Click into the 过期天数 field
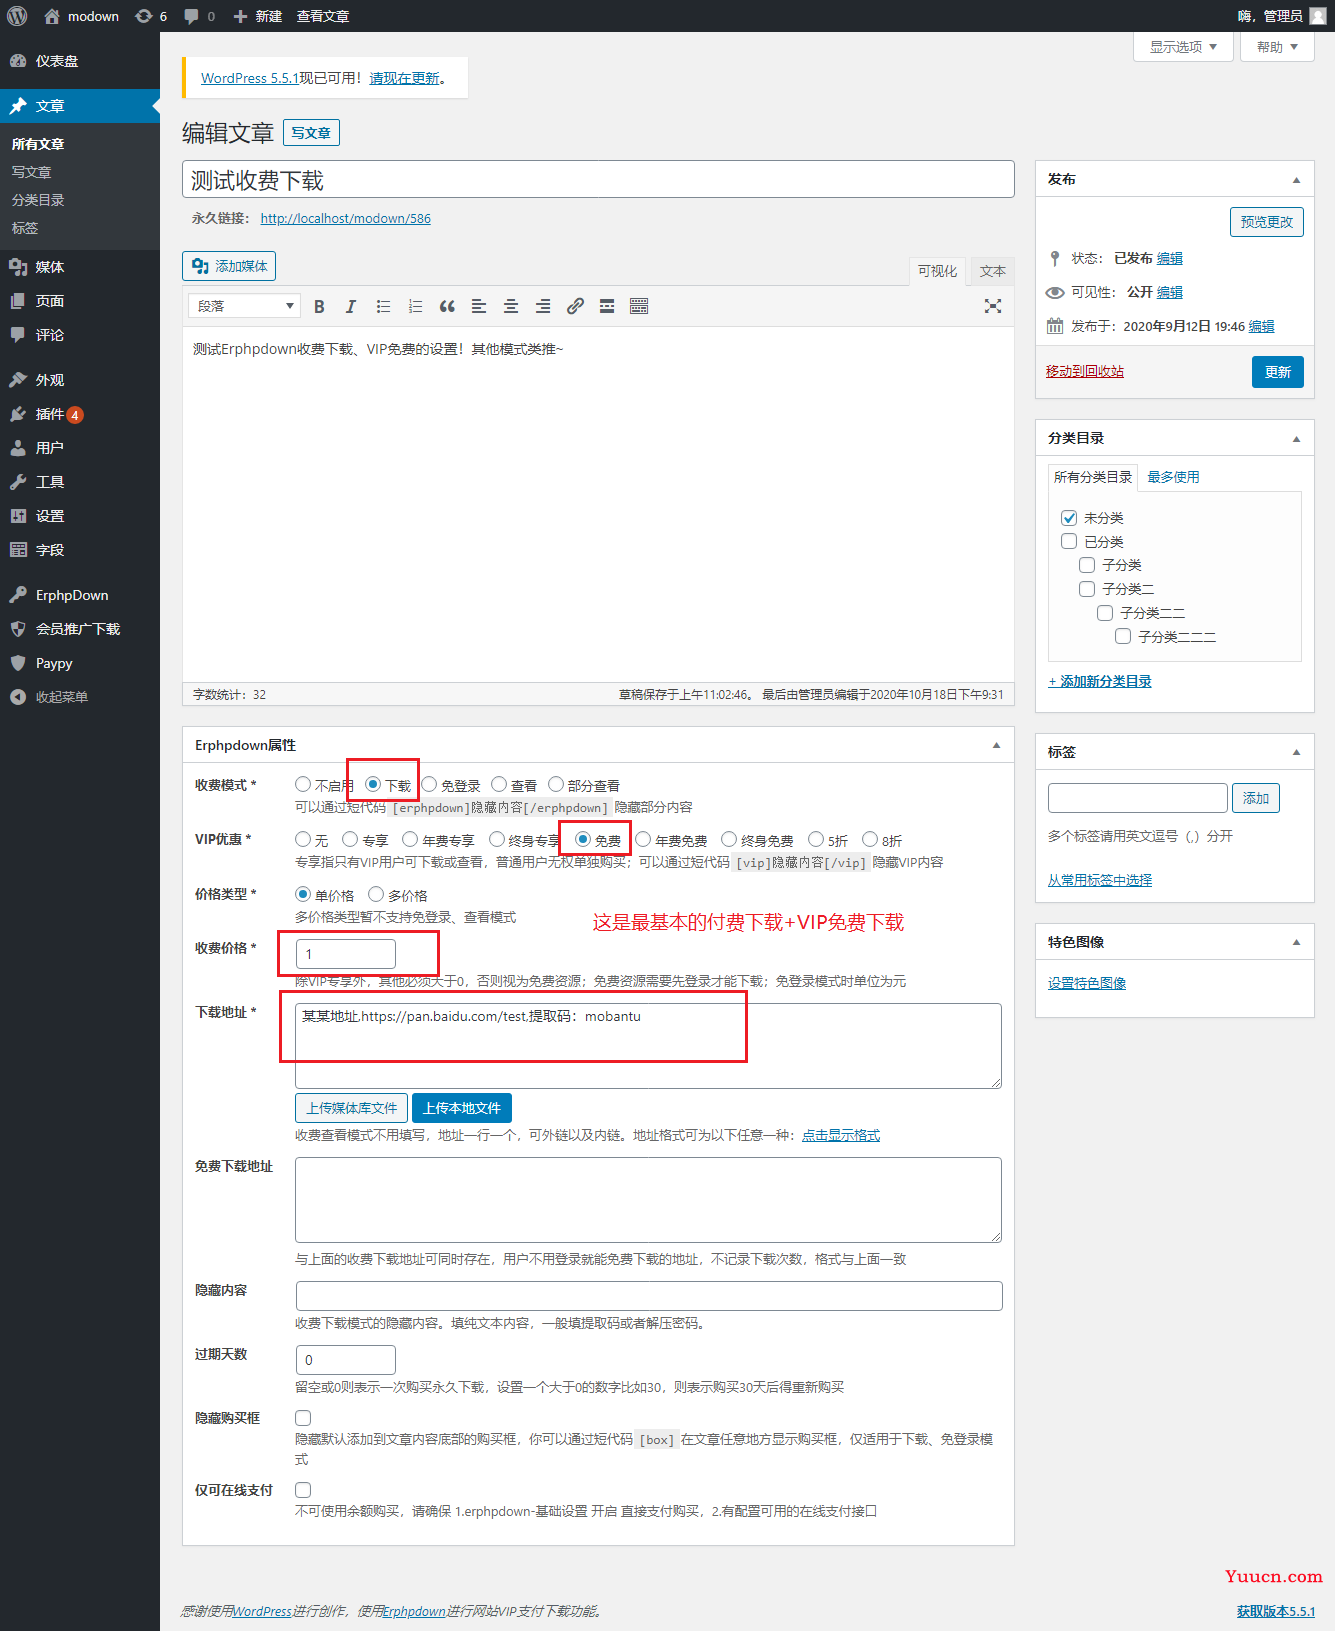The height and width of the screenshot is (1631, 1335). [346, 1360]
